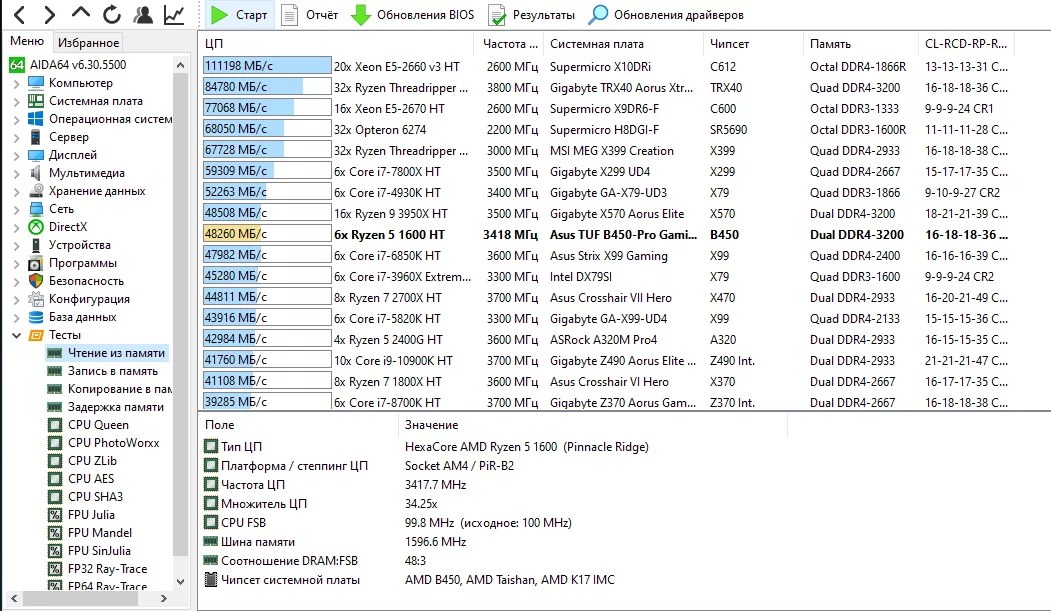
Task: Open Результаты in the toolbar
Action: click(x=531, y=15)
